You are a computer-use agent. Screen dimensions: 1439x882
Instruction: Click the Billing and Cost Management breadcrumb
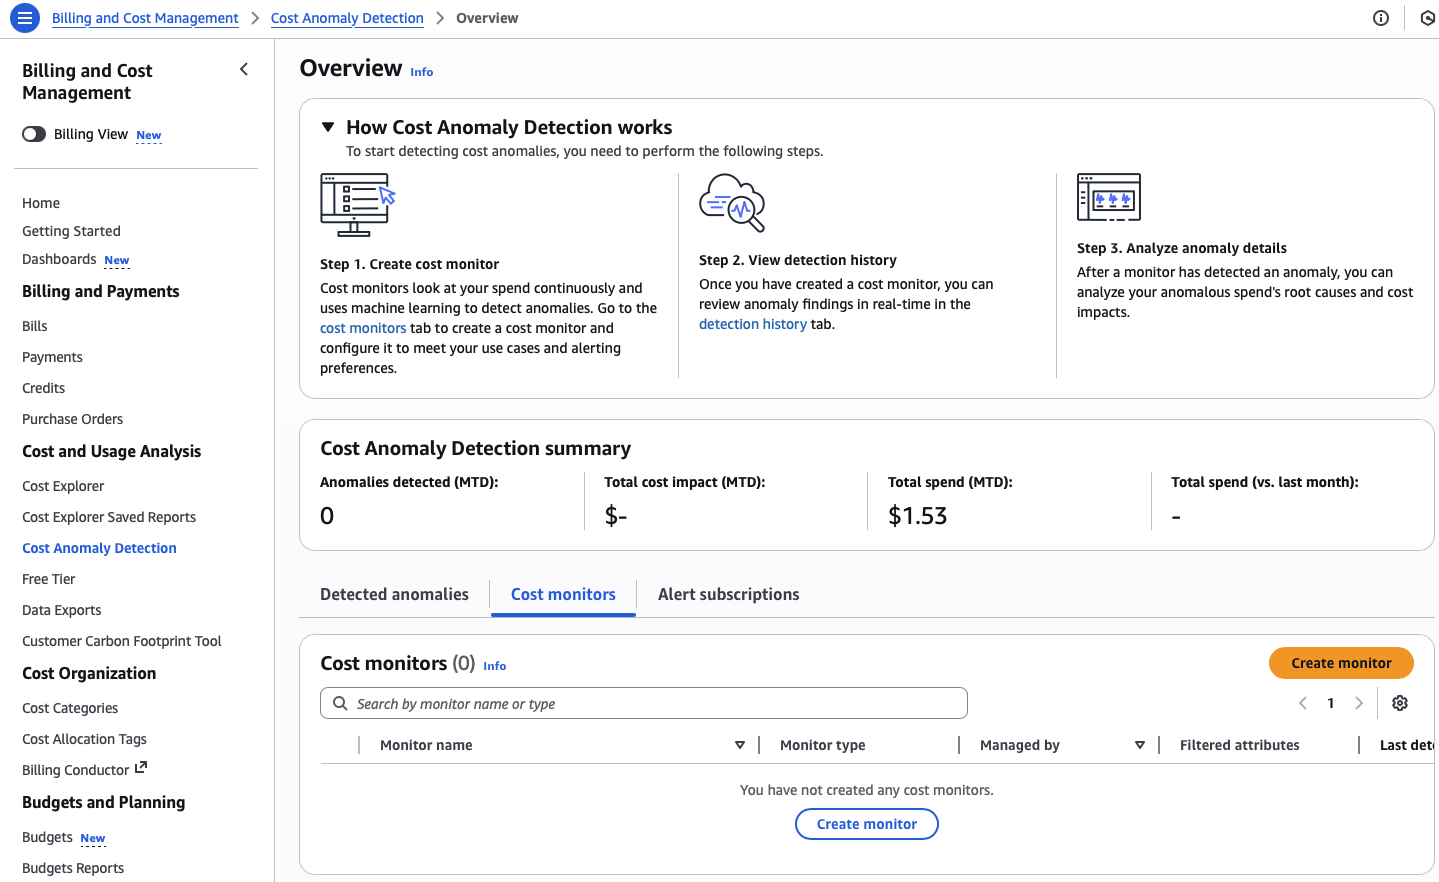pyautogui.click(x=145, y=18)
